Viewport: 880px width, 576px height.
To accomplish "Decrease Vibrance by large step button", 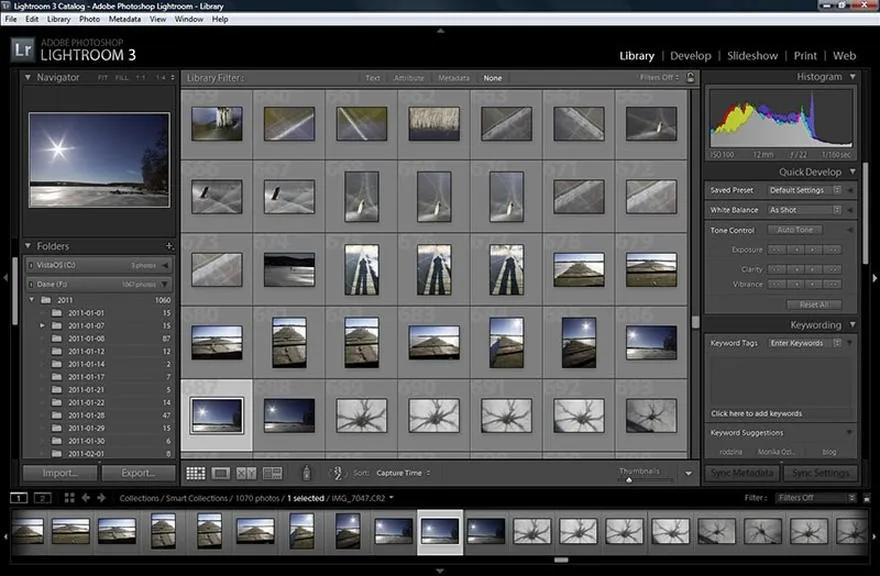I will point(776,284).
